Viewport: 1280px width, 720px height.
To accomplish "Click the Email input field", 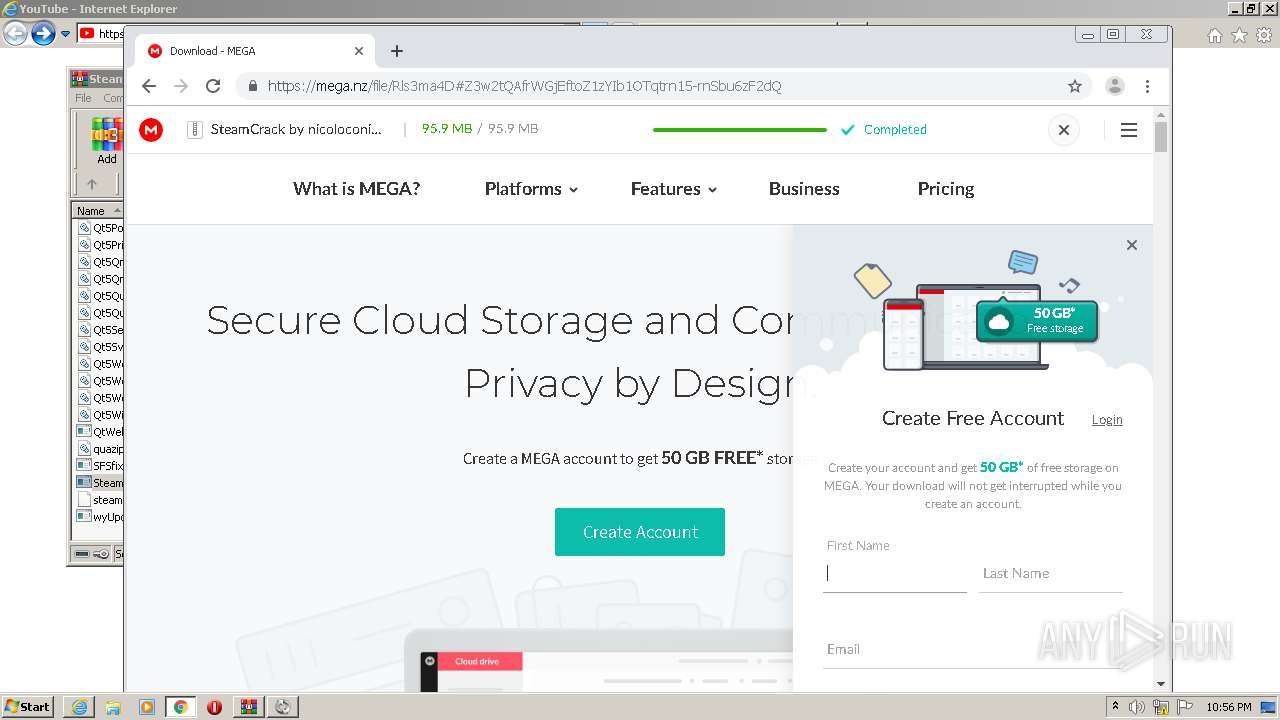I will 973,650.
